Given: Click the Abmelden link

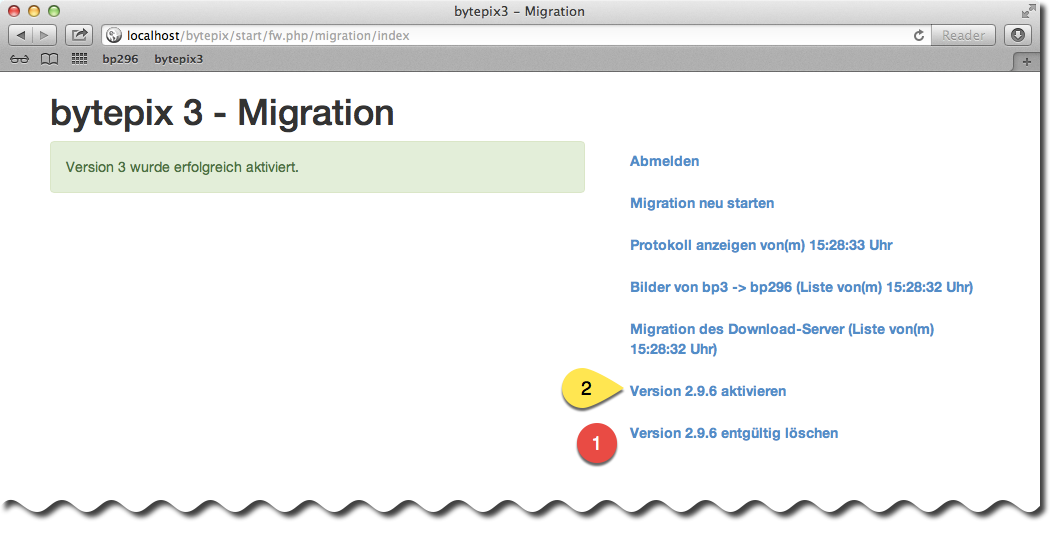Looking at the screenshot, I should pos(664,161).
